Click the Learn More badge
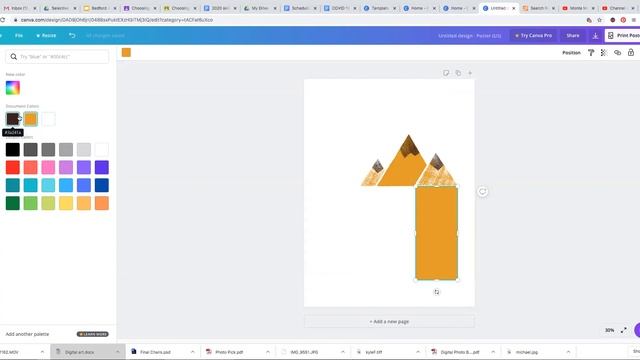The width and height of the screenshot is (640, 360). (x=93, y=334)
